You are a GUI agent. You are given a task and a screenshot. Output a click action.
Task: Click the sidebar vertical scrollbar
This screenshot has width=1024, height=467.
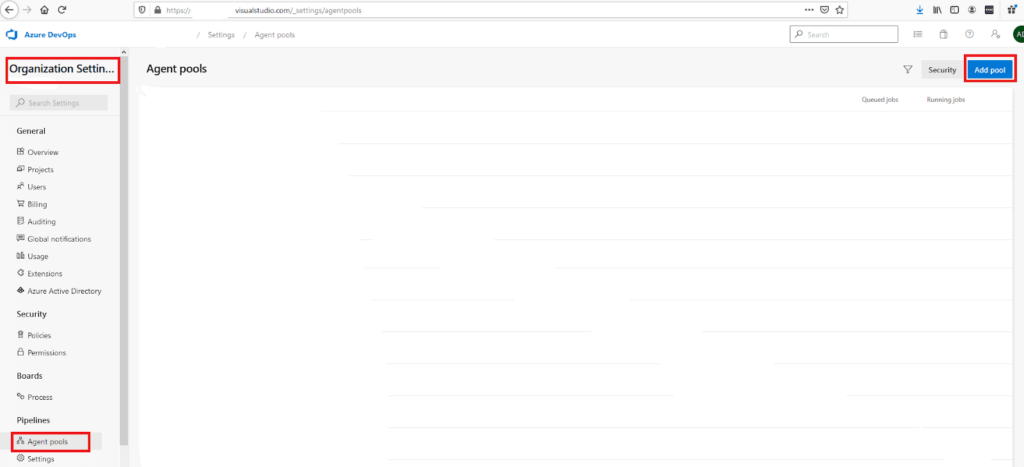124,251
